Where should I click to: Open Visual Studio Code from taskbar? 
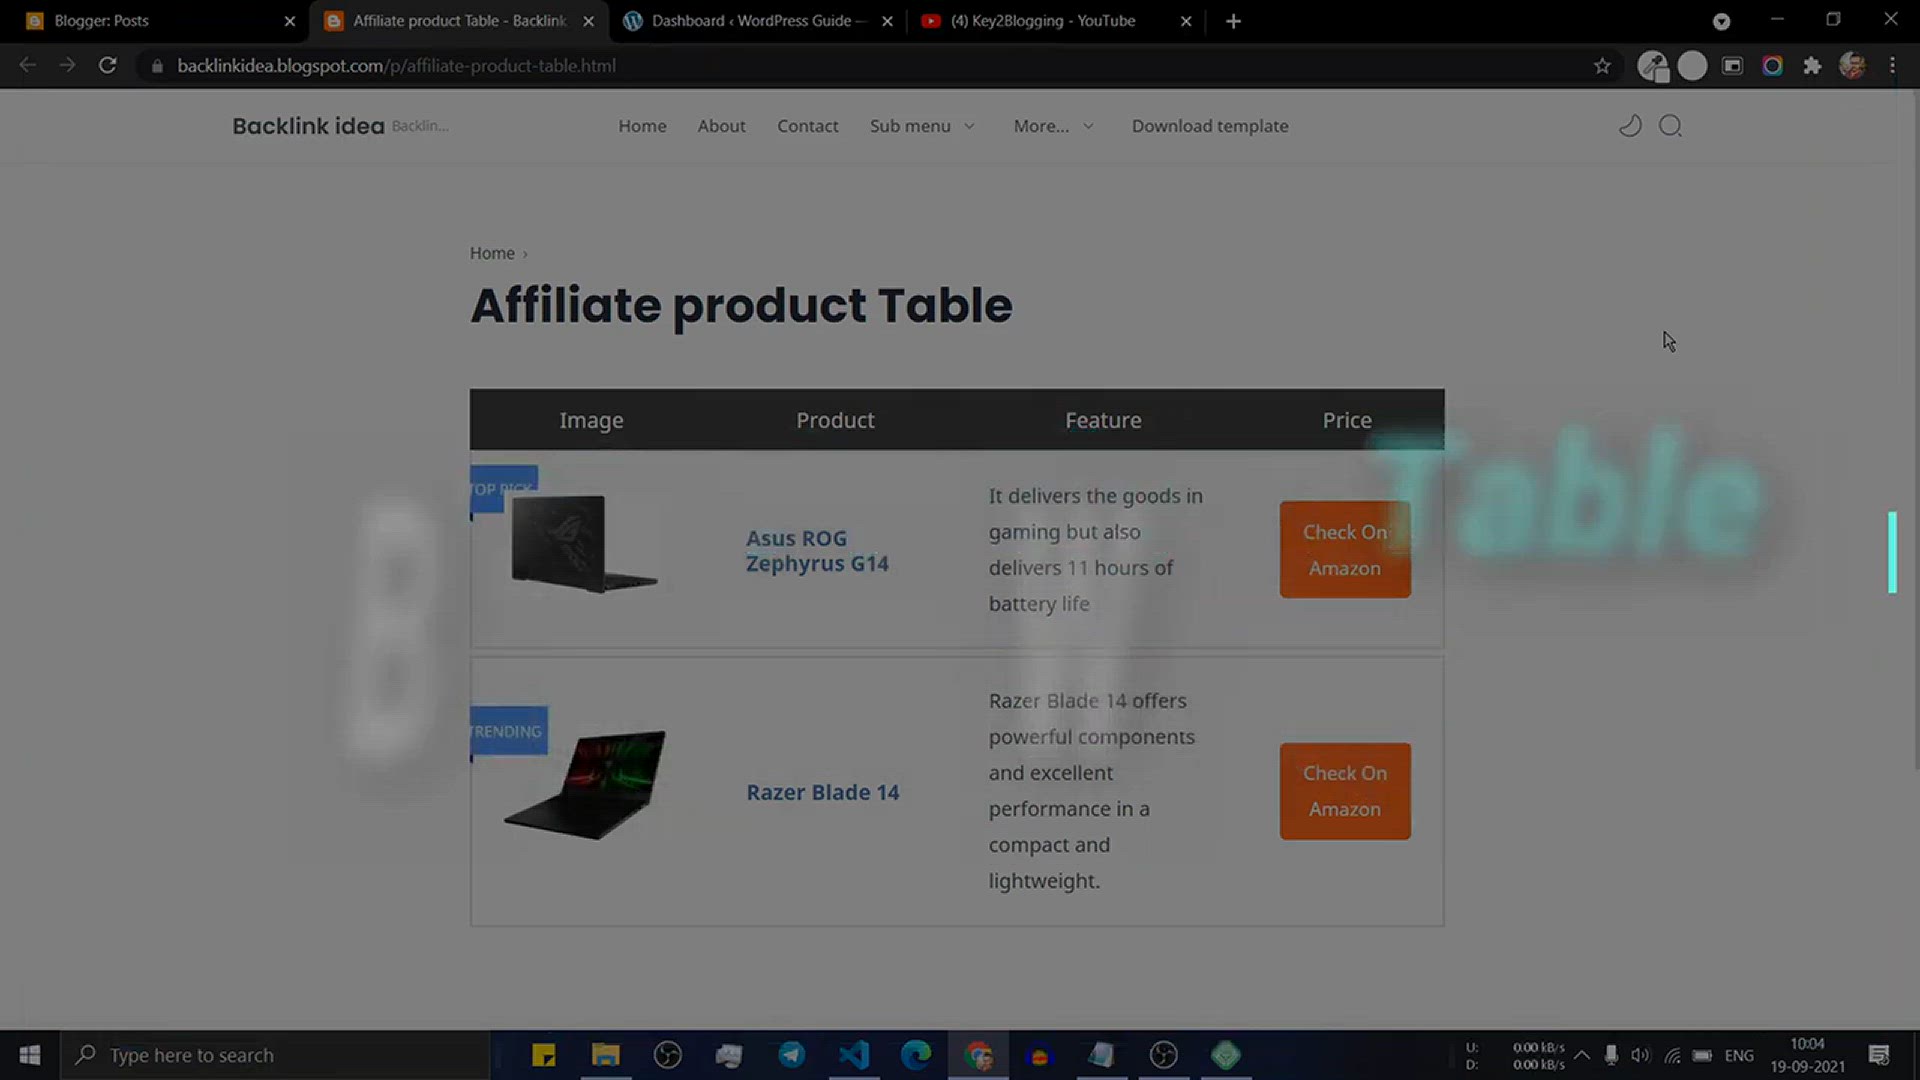854,1055
